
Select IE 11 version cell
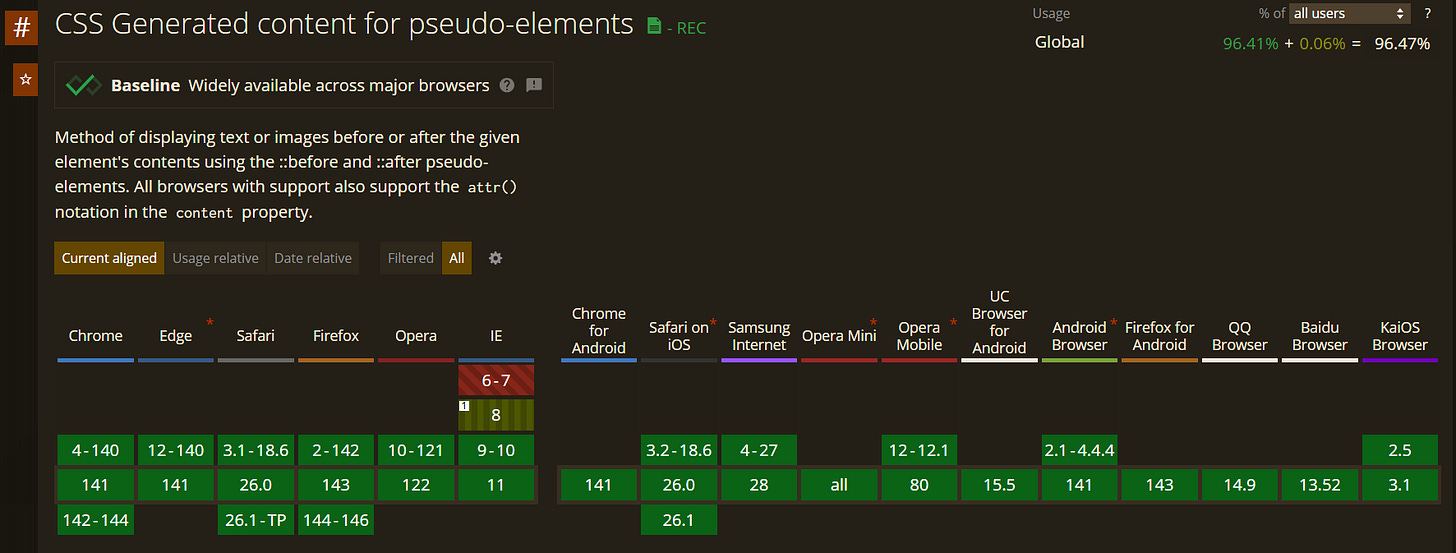pyautogui.click(x=496, y=485)
